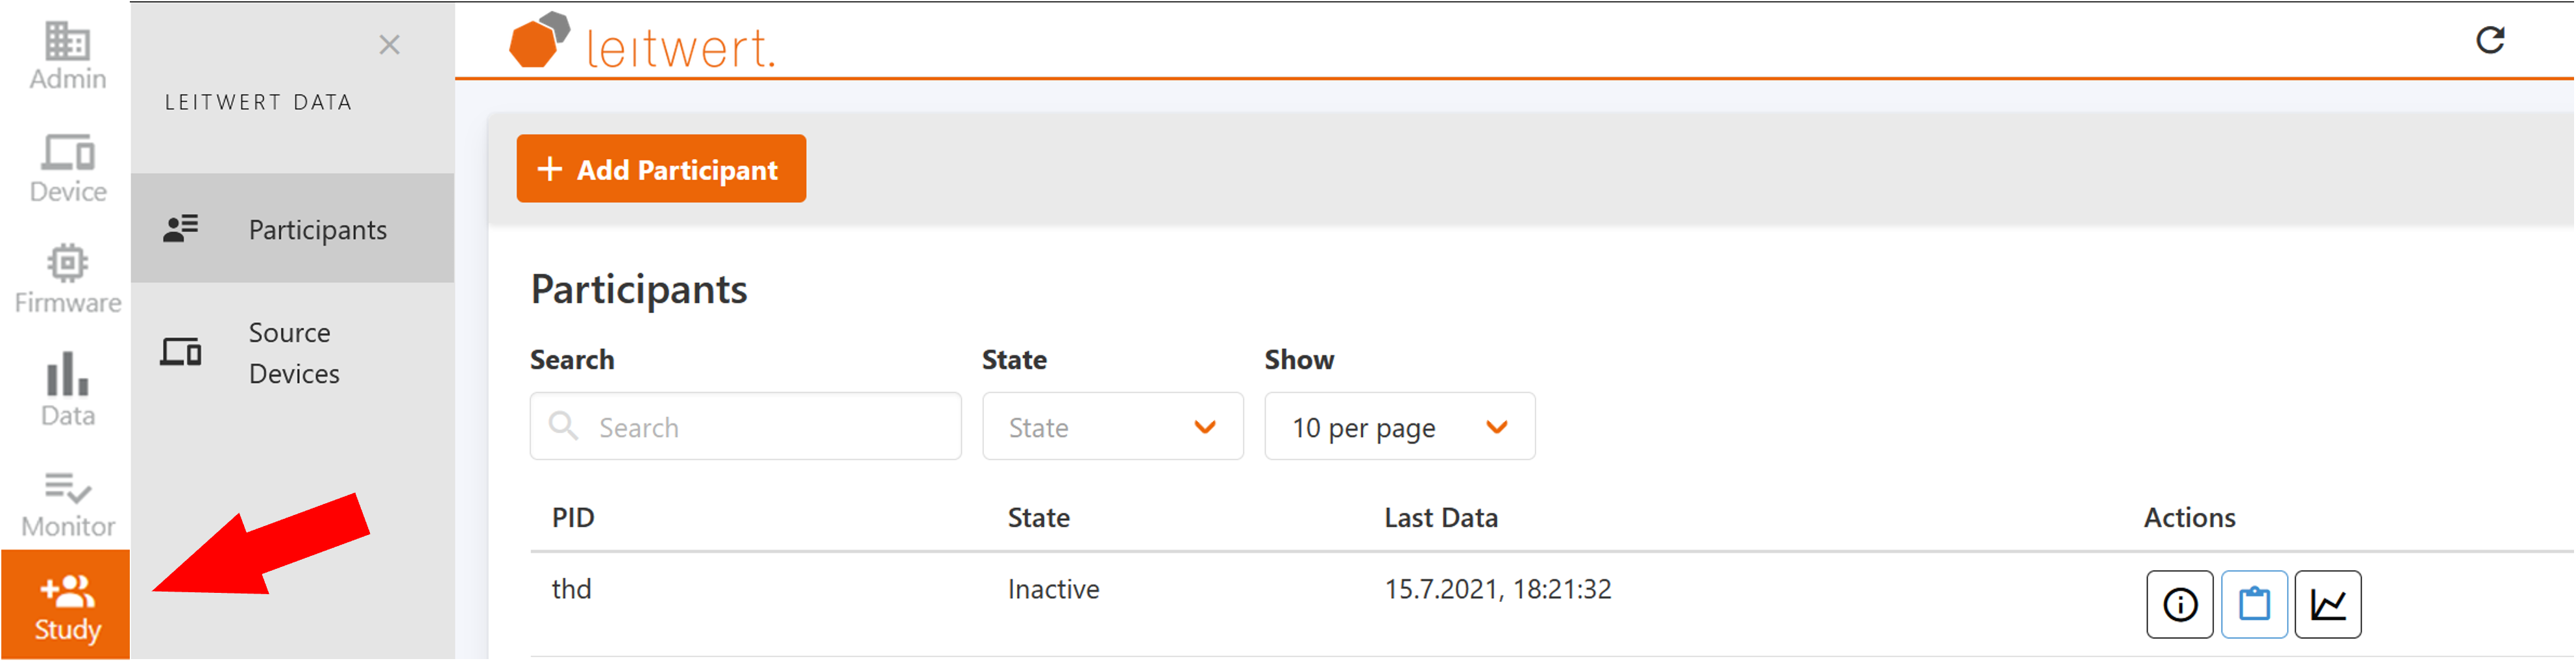Image resolution: width=2576 pixels, height=663 pixels.
Task: Open Participants menu item
Action: pyautogui.click(x=292, y=229)
